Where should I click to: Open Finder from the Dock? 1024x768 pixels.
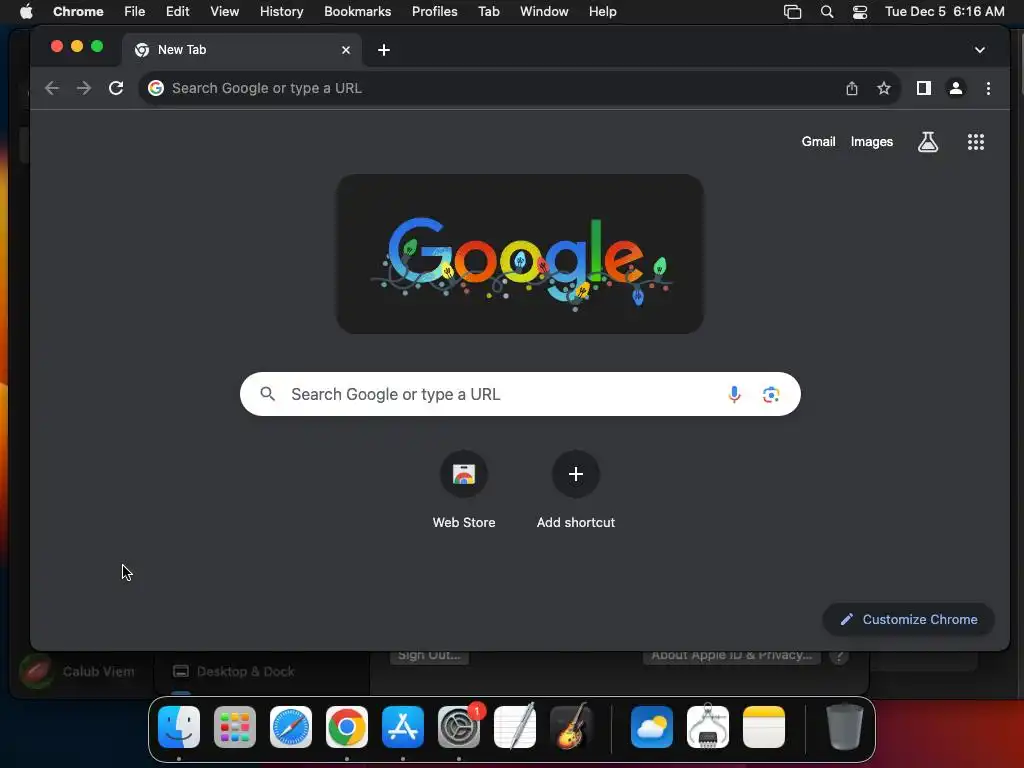[x=179, y=727]
